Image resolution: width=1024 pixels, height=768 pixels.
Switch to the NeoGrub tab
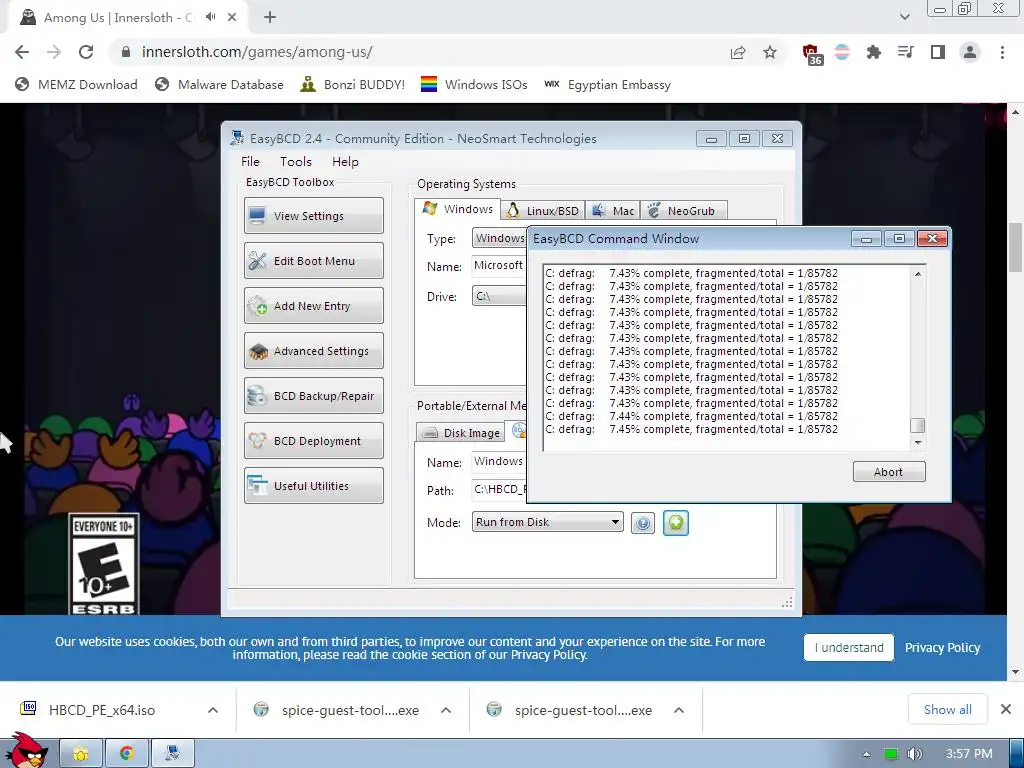[x=684, y=210]
